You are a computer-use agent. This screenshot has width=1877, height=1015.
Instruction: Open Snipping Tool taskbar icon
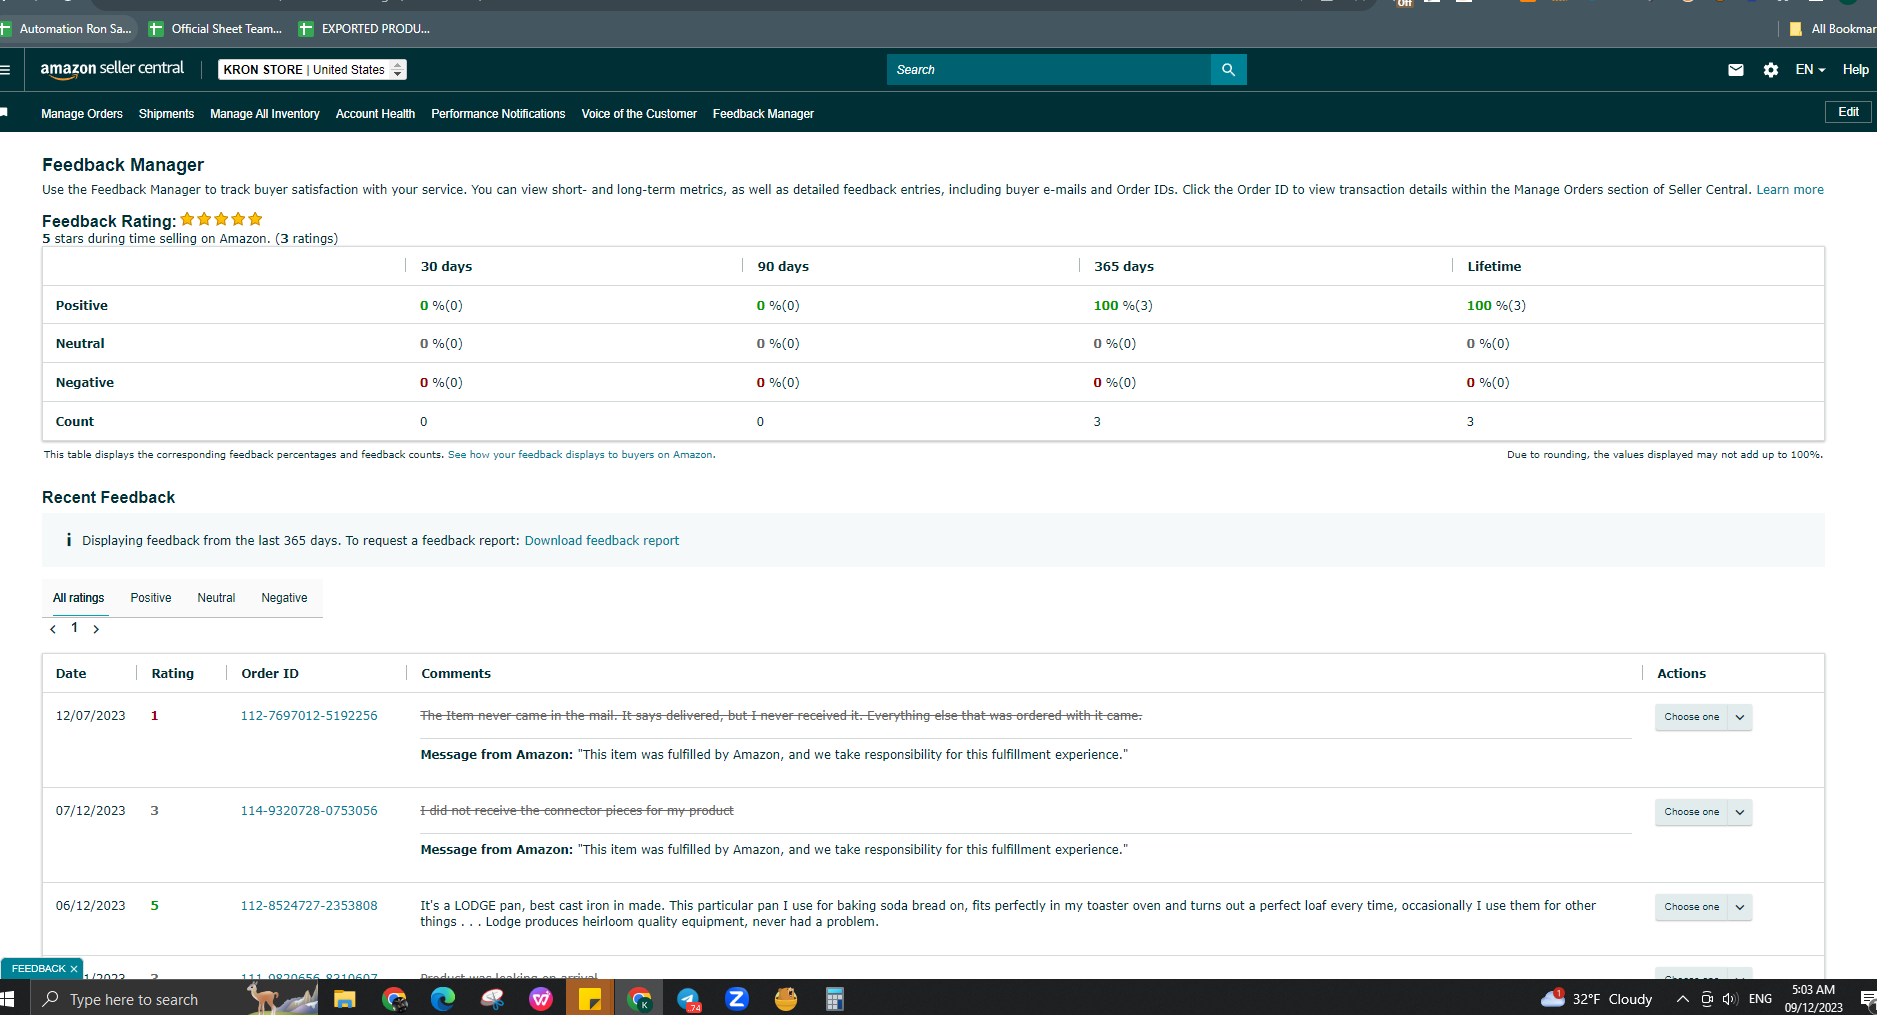[492, 999]
